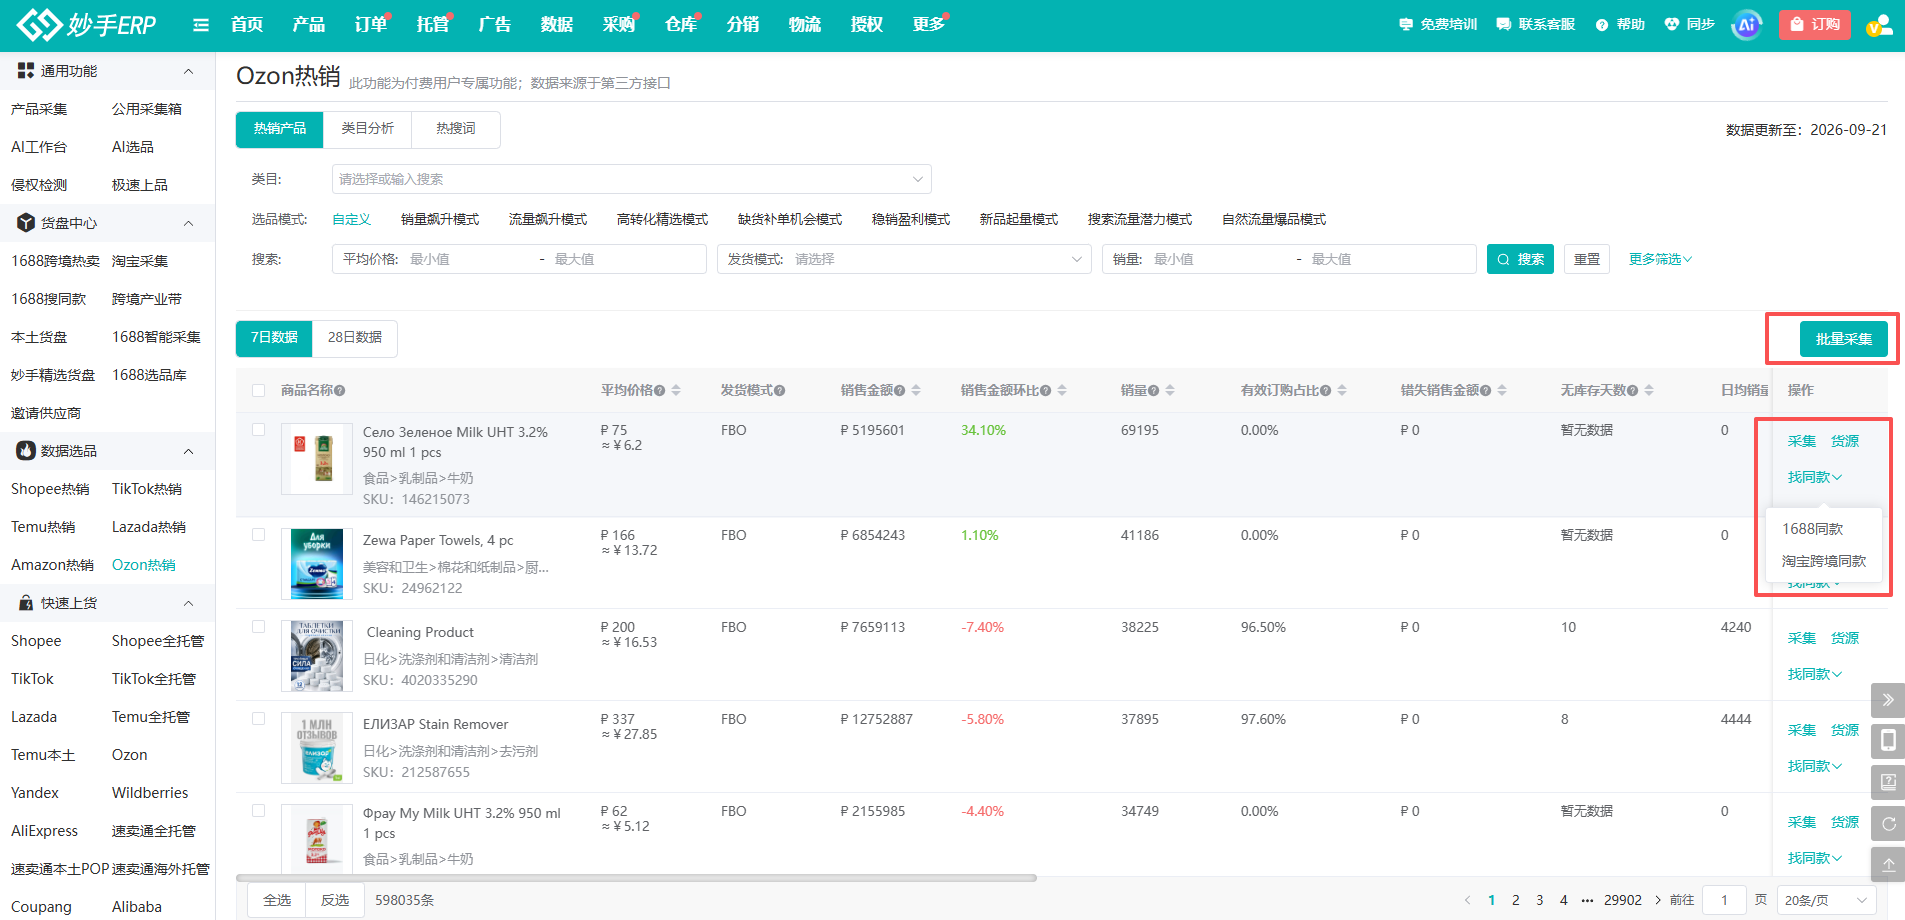Expand the floating side panel arrow

click(1888, 700)
